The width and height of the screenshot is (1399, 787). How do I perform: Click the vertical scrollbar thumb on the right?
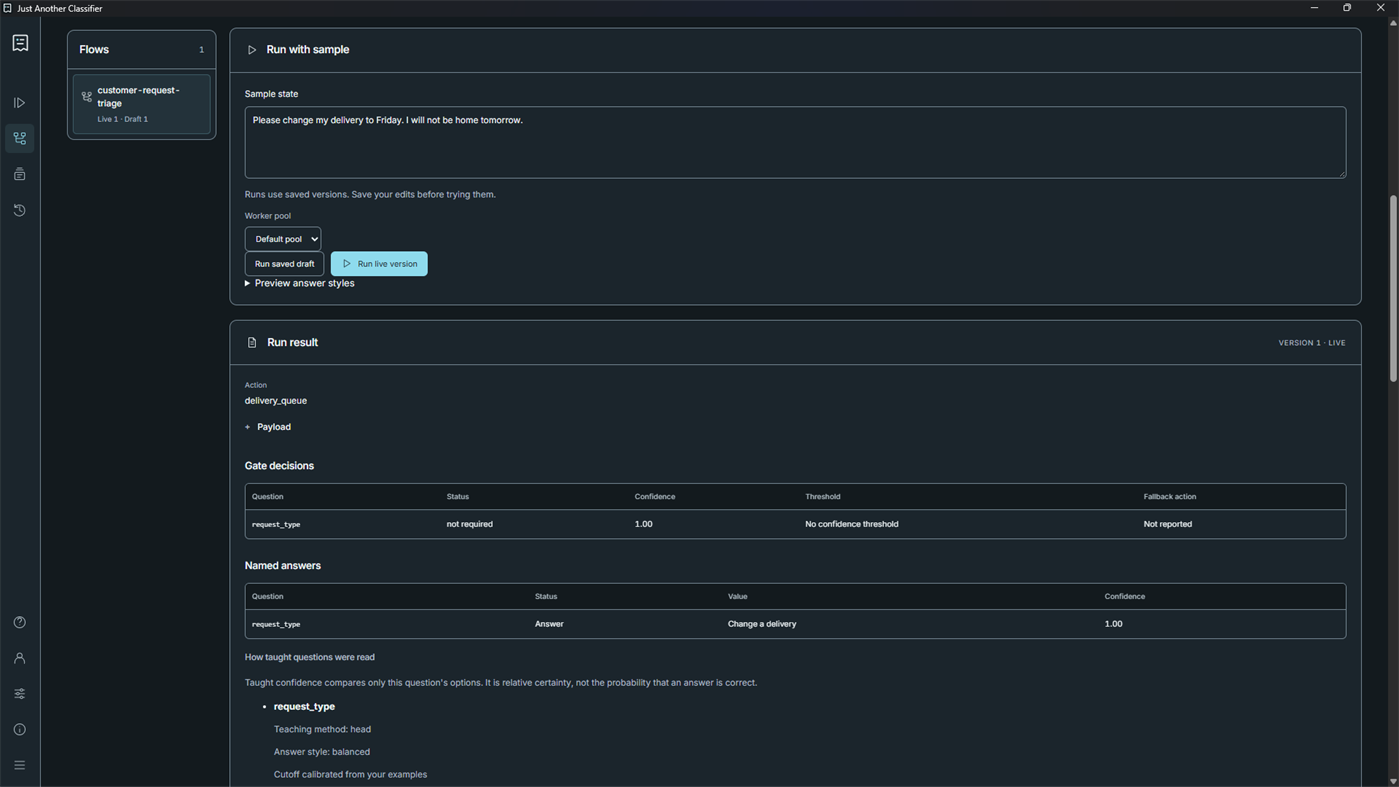[1393, 288]
